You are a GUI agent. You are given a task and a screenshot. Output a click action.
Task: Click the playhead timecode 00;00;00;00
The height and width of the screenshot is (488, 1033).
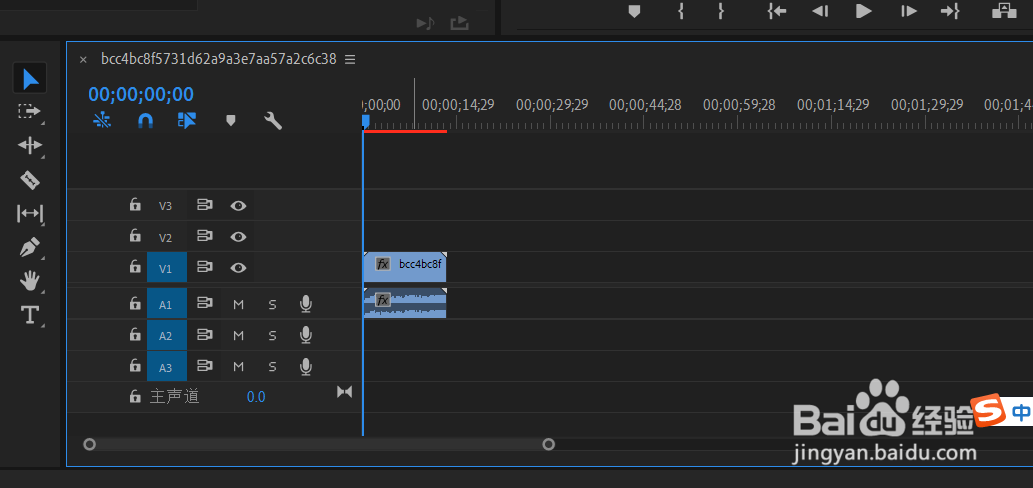tap(141, 94)
